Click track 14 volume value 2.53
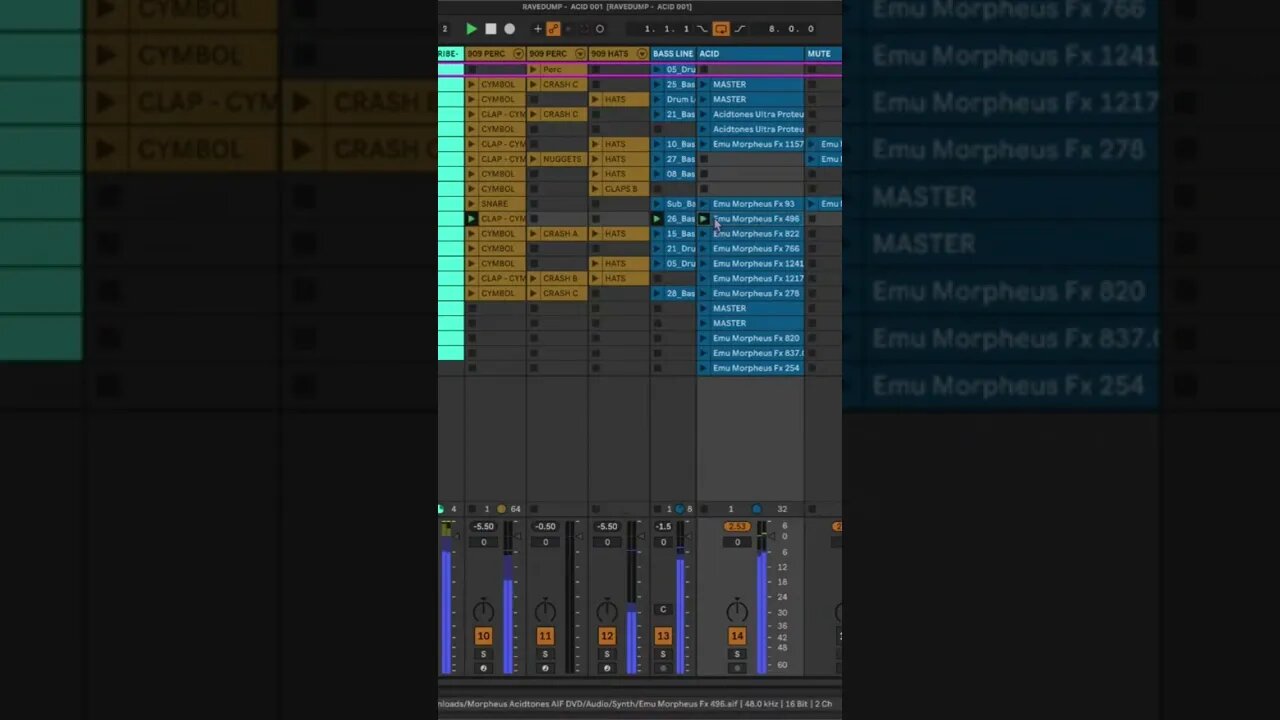The width and height of the screenshot is (1280, 720). pos(737,527)
